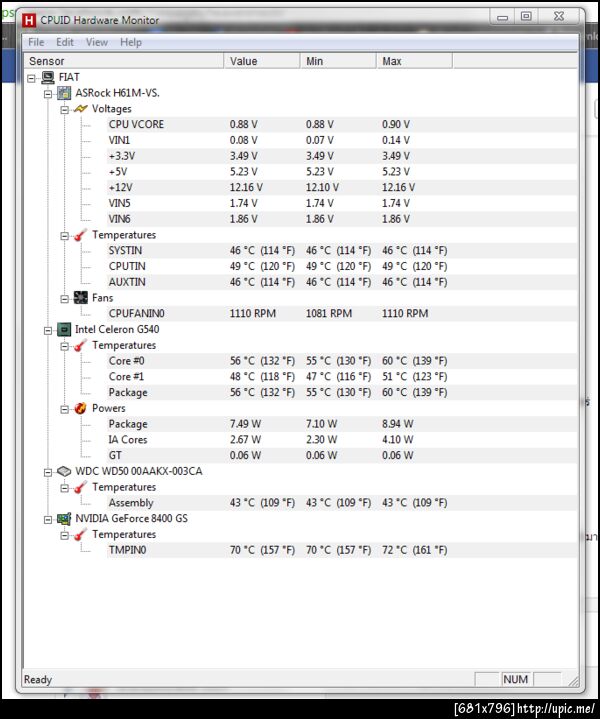Collapse the FIAT root node
The image size is (600, 719).
(x=31, y=78)
